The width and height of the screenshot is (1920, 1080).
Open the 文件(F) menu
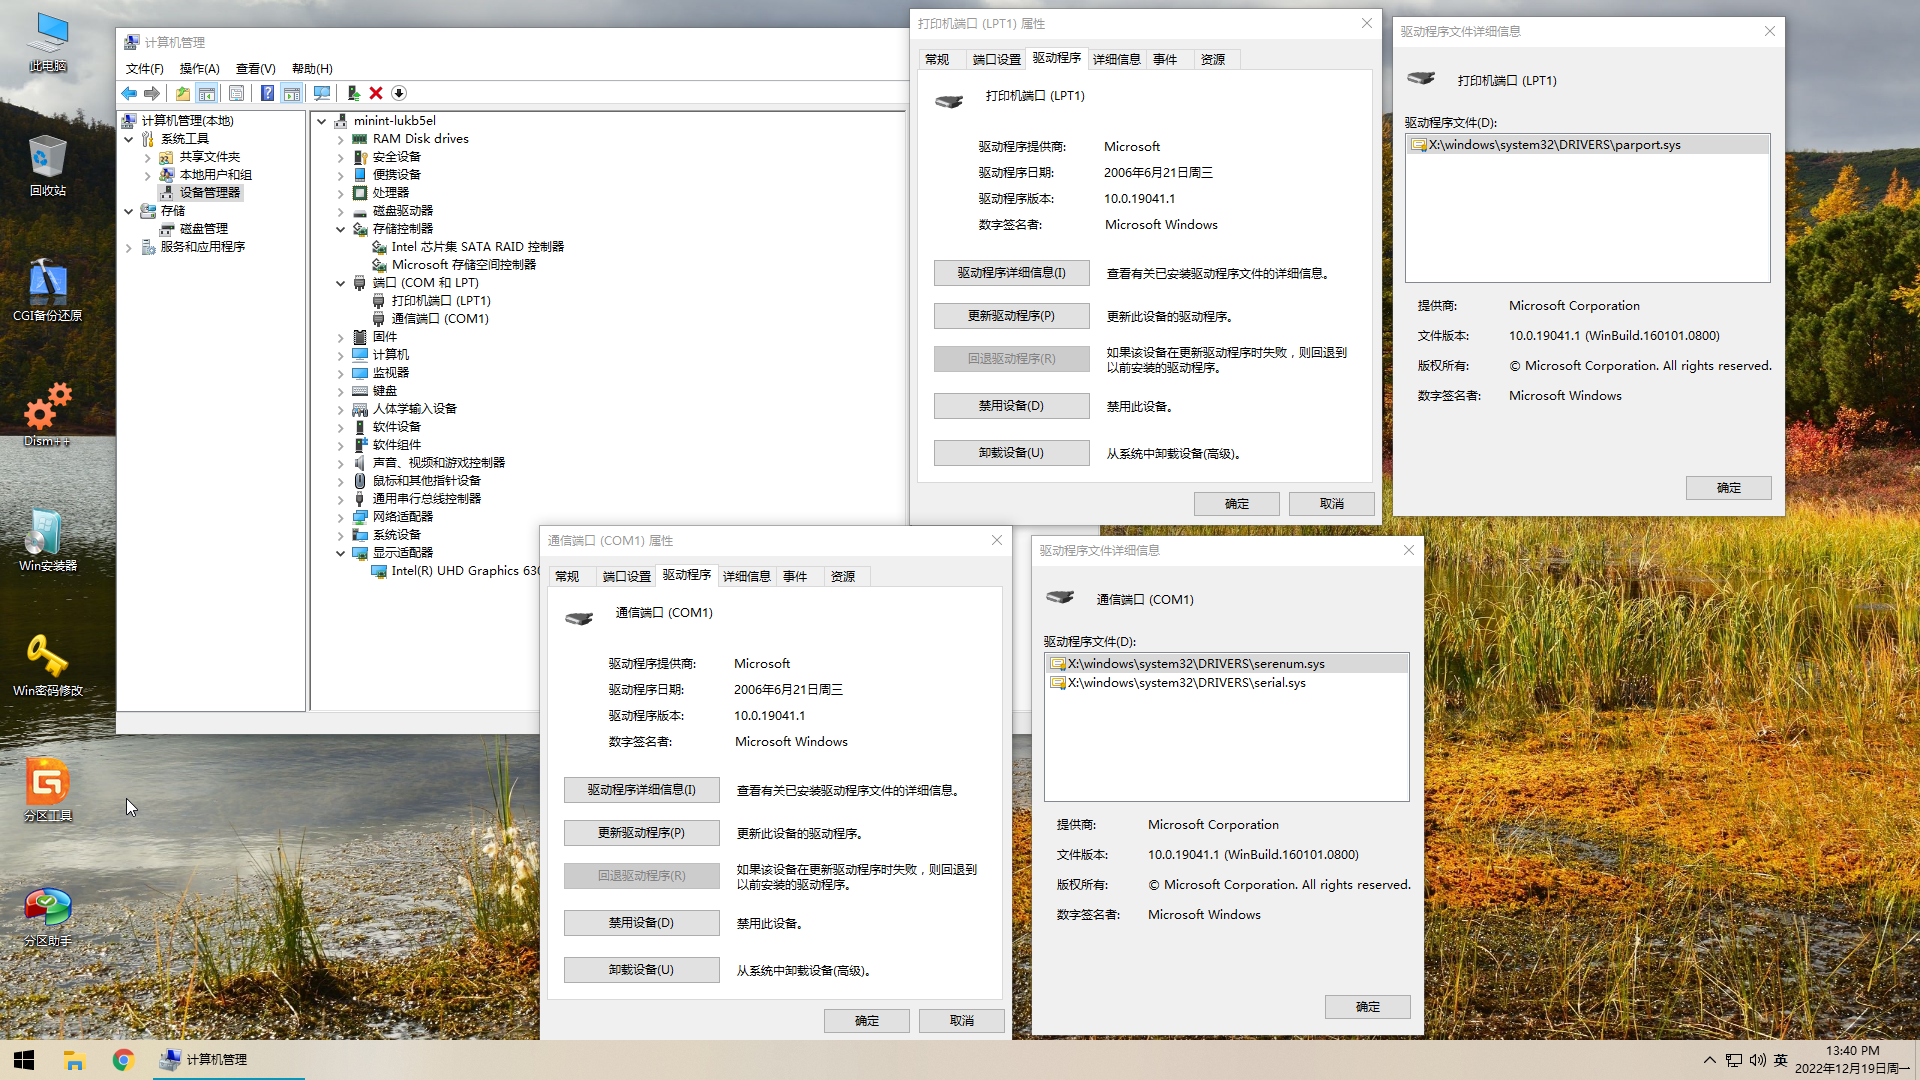pyautogui.click(x=145, y=68)
